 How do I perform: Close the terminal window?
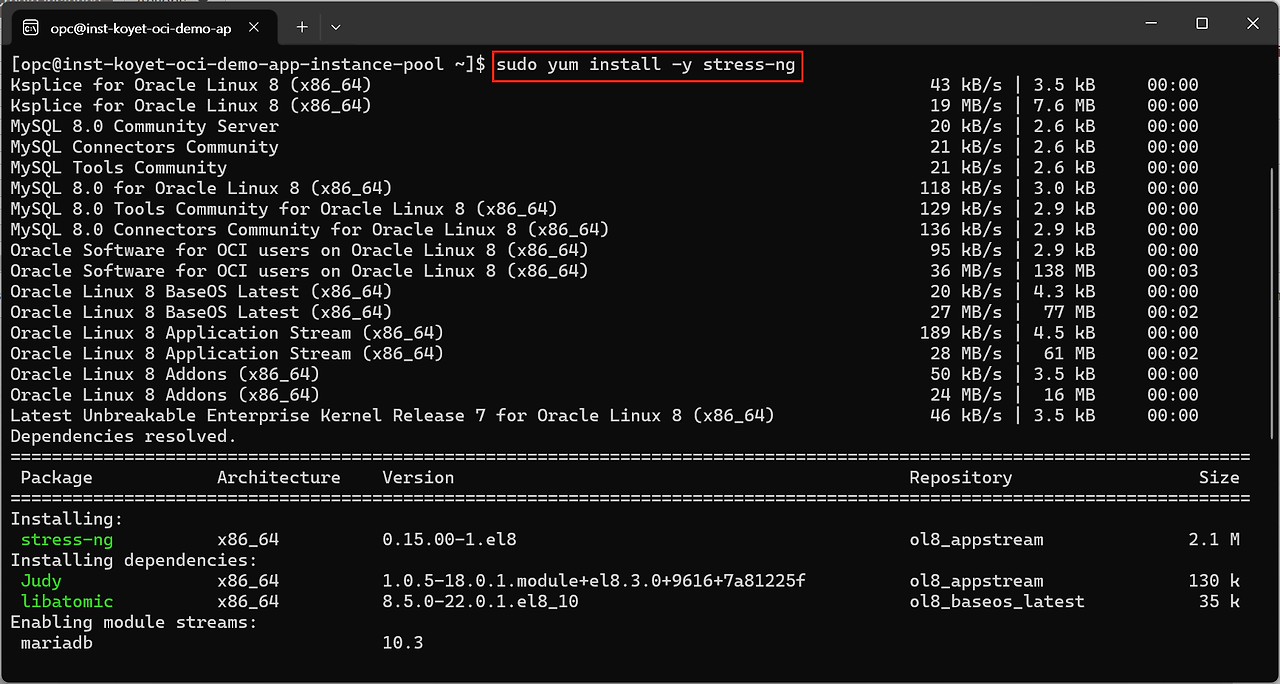click(1252, 23)
